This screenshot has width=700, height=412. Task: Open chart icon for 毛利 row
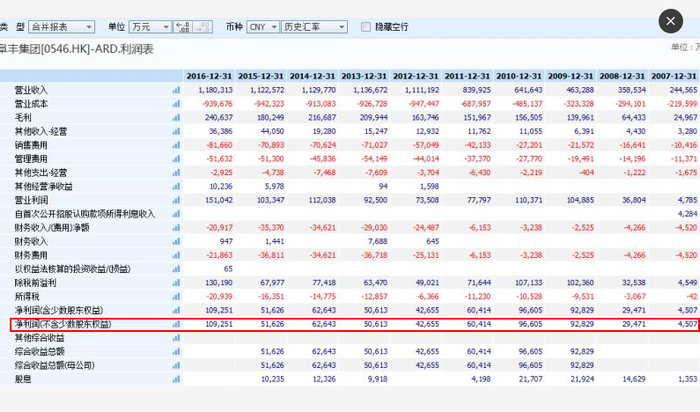[176, 118]
